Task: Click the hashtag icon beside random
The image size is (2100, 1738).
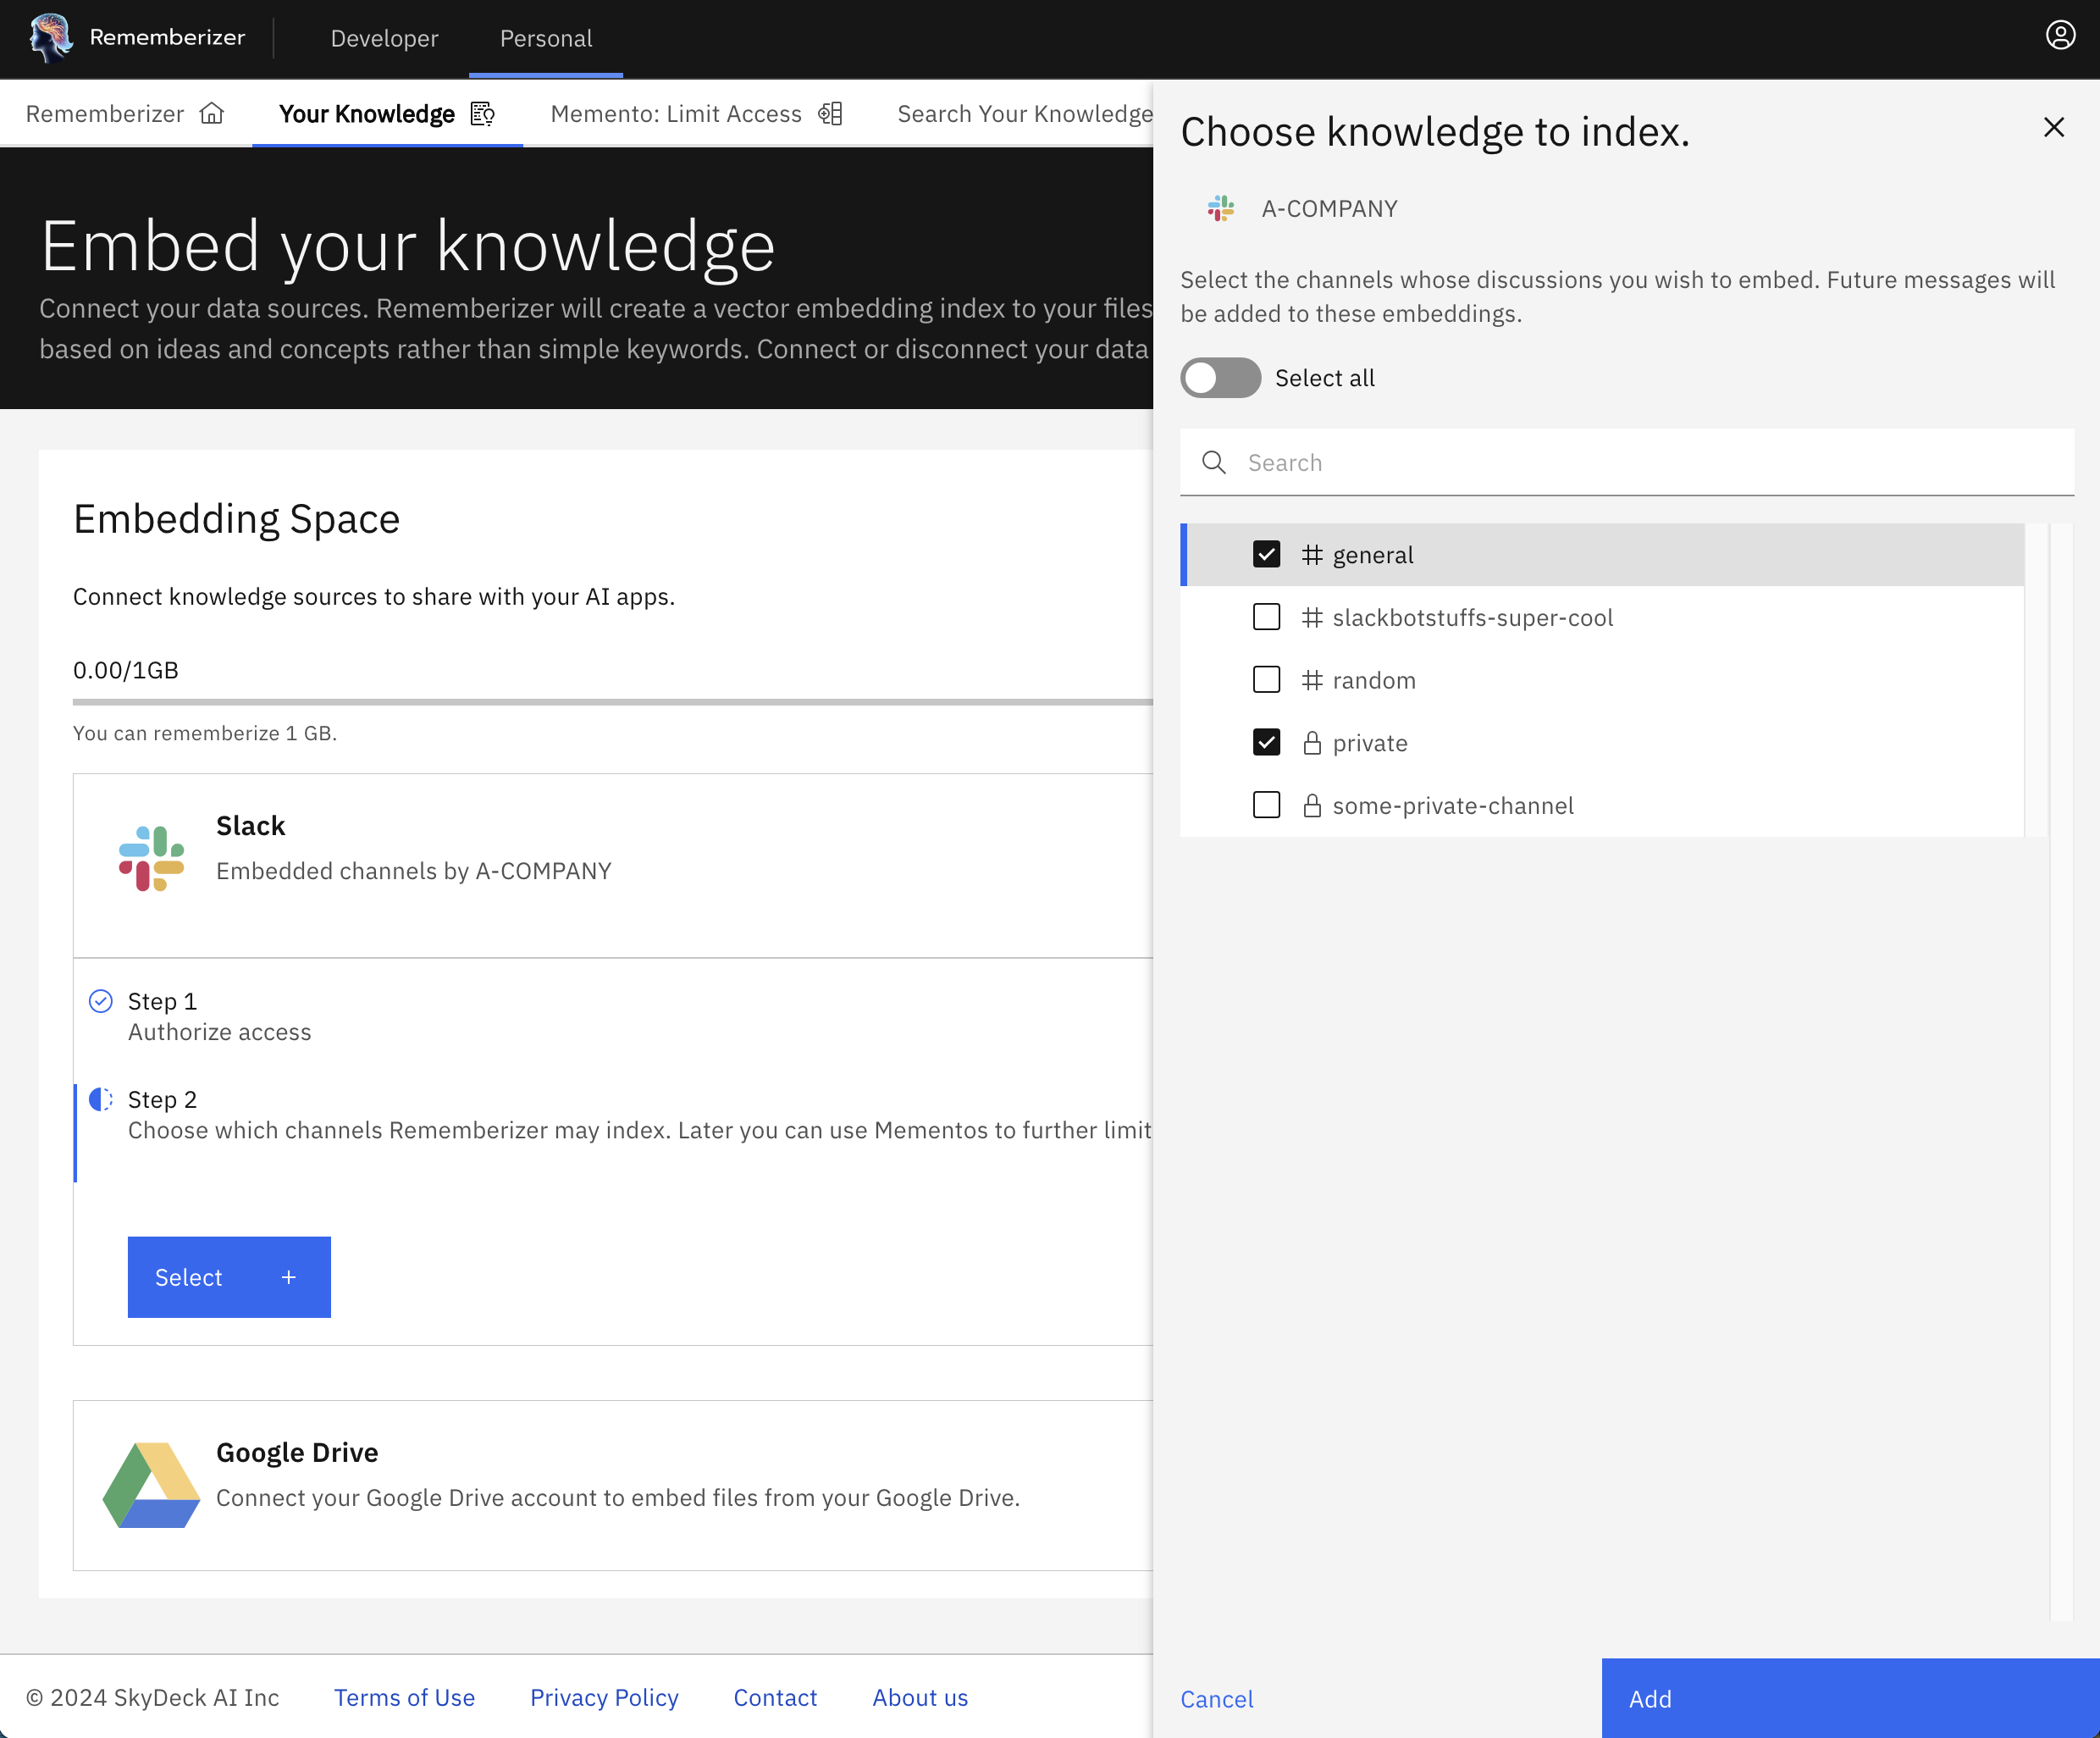Action: (x=1312, y=680)
